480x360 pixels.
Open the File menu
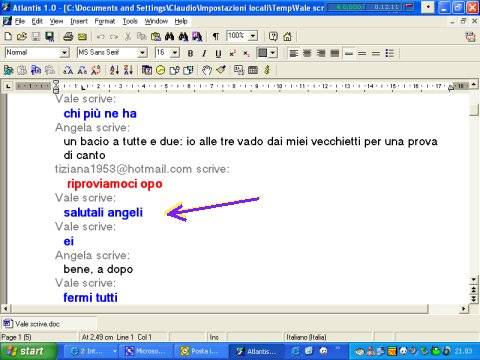[20, 21]
